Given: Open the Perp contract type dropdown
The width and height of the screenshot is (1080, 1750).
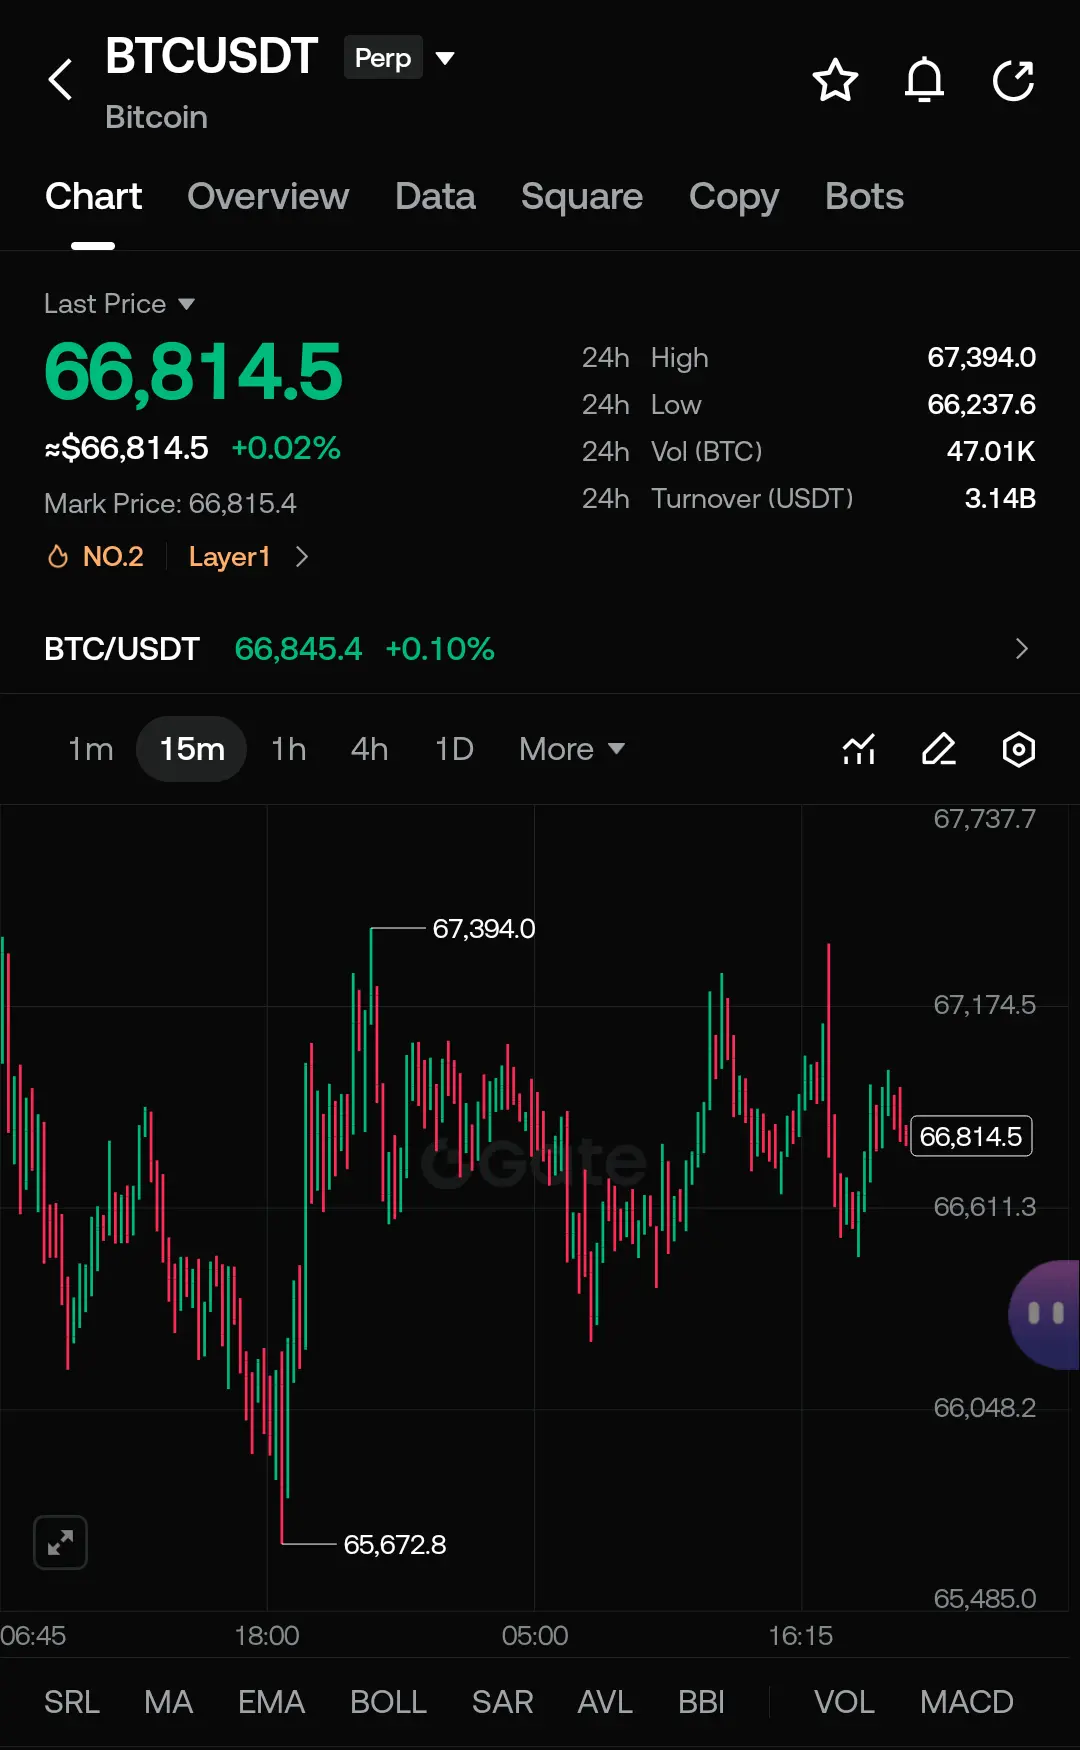Looking at the screenshot, I should [399, 58].
